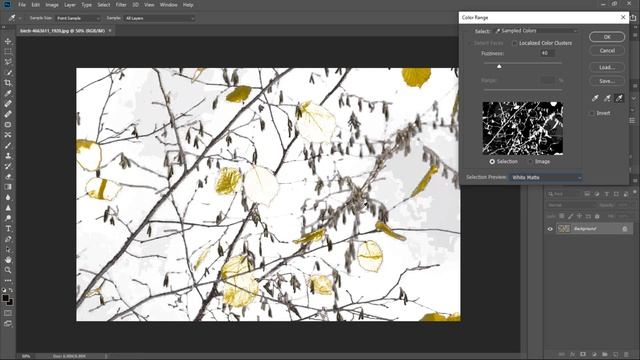Open the Edit Toolbar three-dots menu
Screen dimensions: 640x360
pyautogui.click(x=8, y=280)
